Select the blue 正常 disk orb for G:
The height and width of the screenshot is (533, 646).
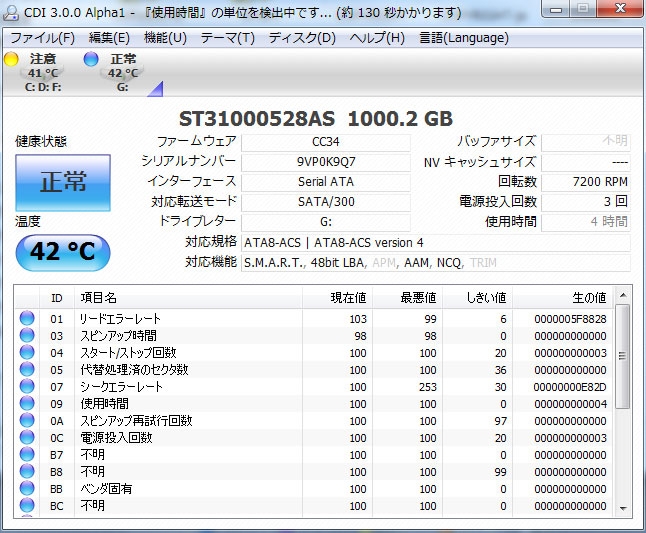tap(92, 60)
